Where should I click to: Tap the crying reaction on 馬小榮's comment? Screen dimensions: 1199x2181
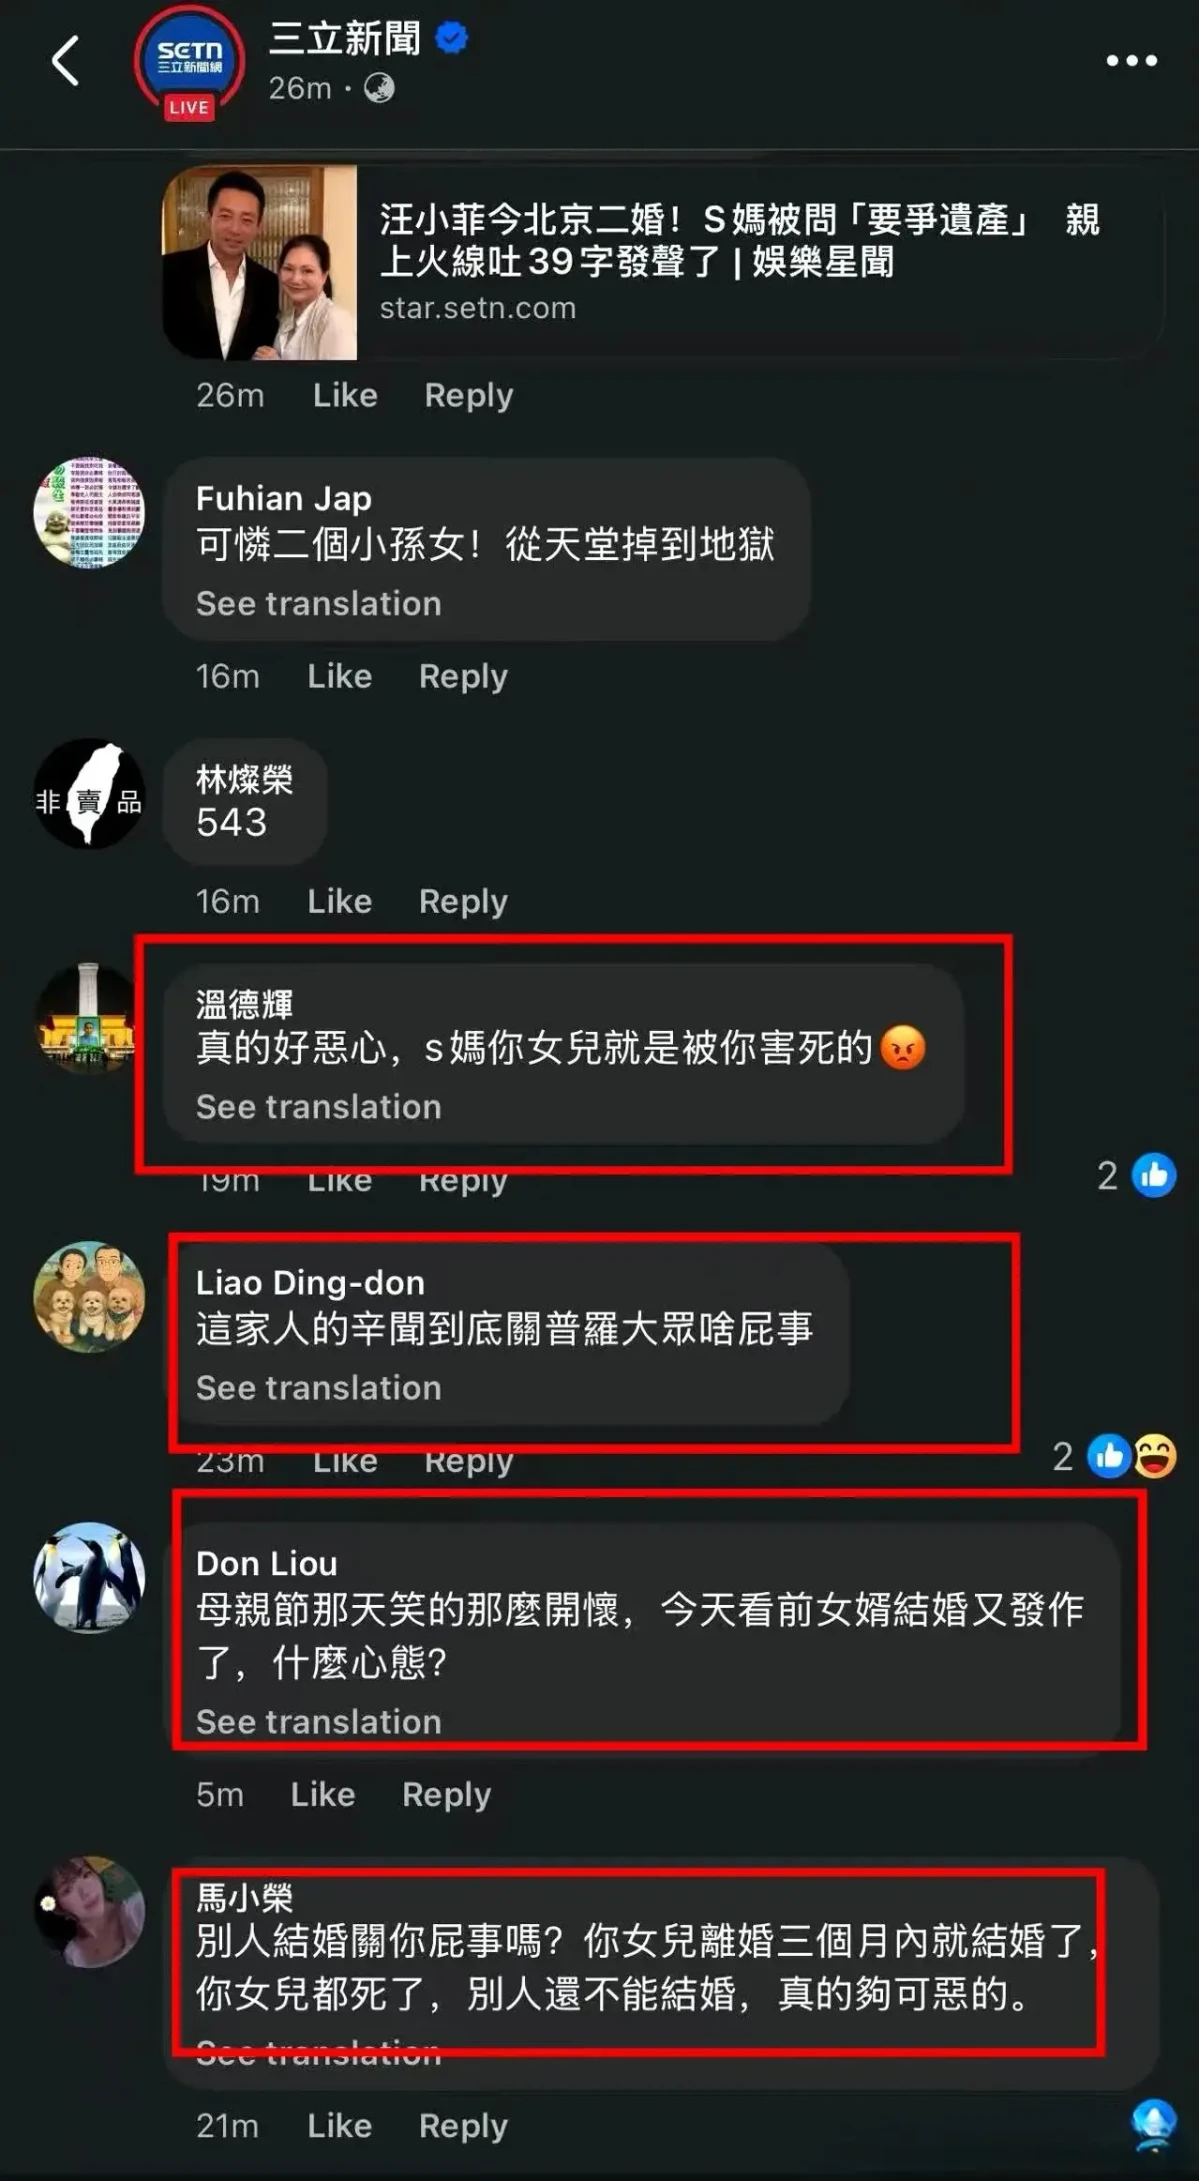click(x=1154, y=2125)
